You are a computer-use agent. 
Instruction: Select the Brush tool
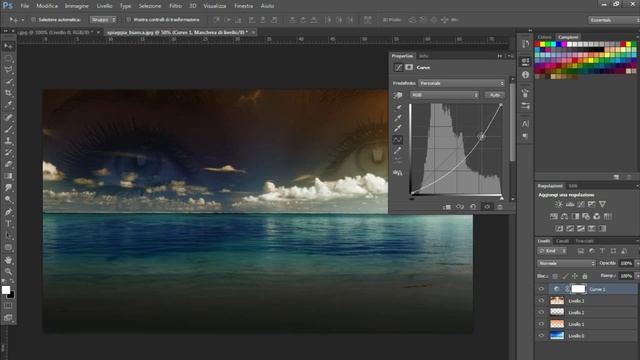[x=8, y=129]
